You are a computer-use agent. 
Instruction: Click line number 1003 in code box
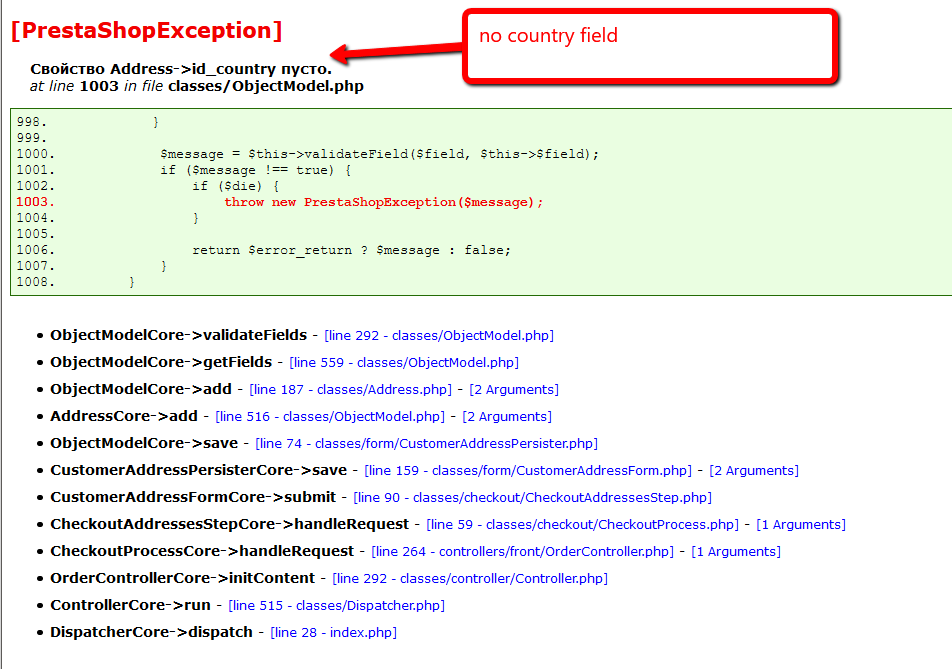(35, 202)
